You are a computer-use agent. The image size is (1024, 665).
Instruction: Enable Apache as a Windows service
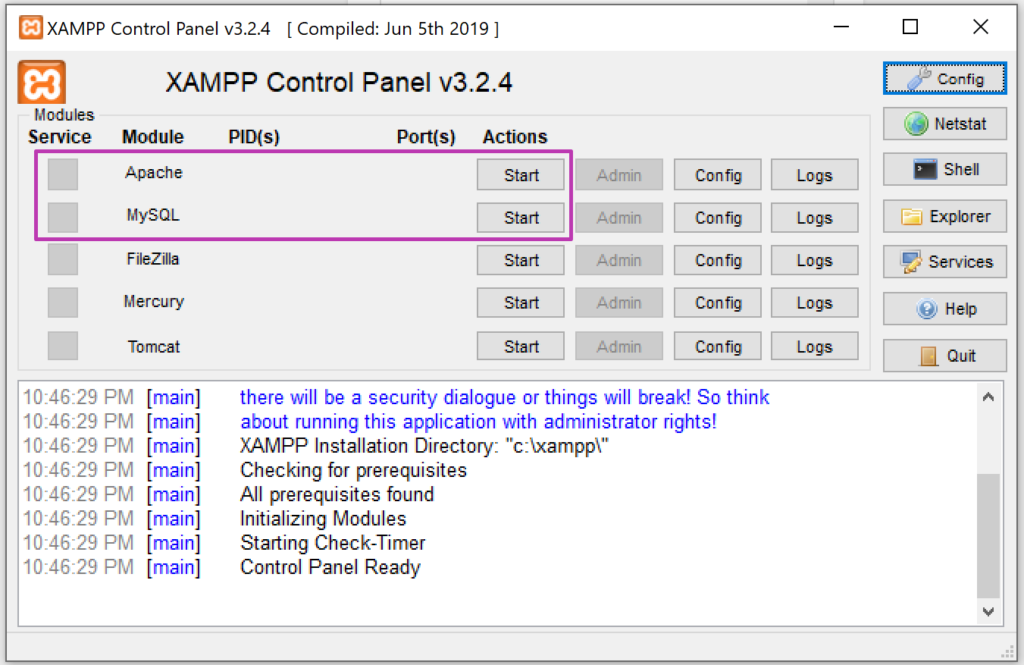(62, 173)
